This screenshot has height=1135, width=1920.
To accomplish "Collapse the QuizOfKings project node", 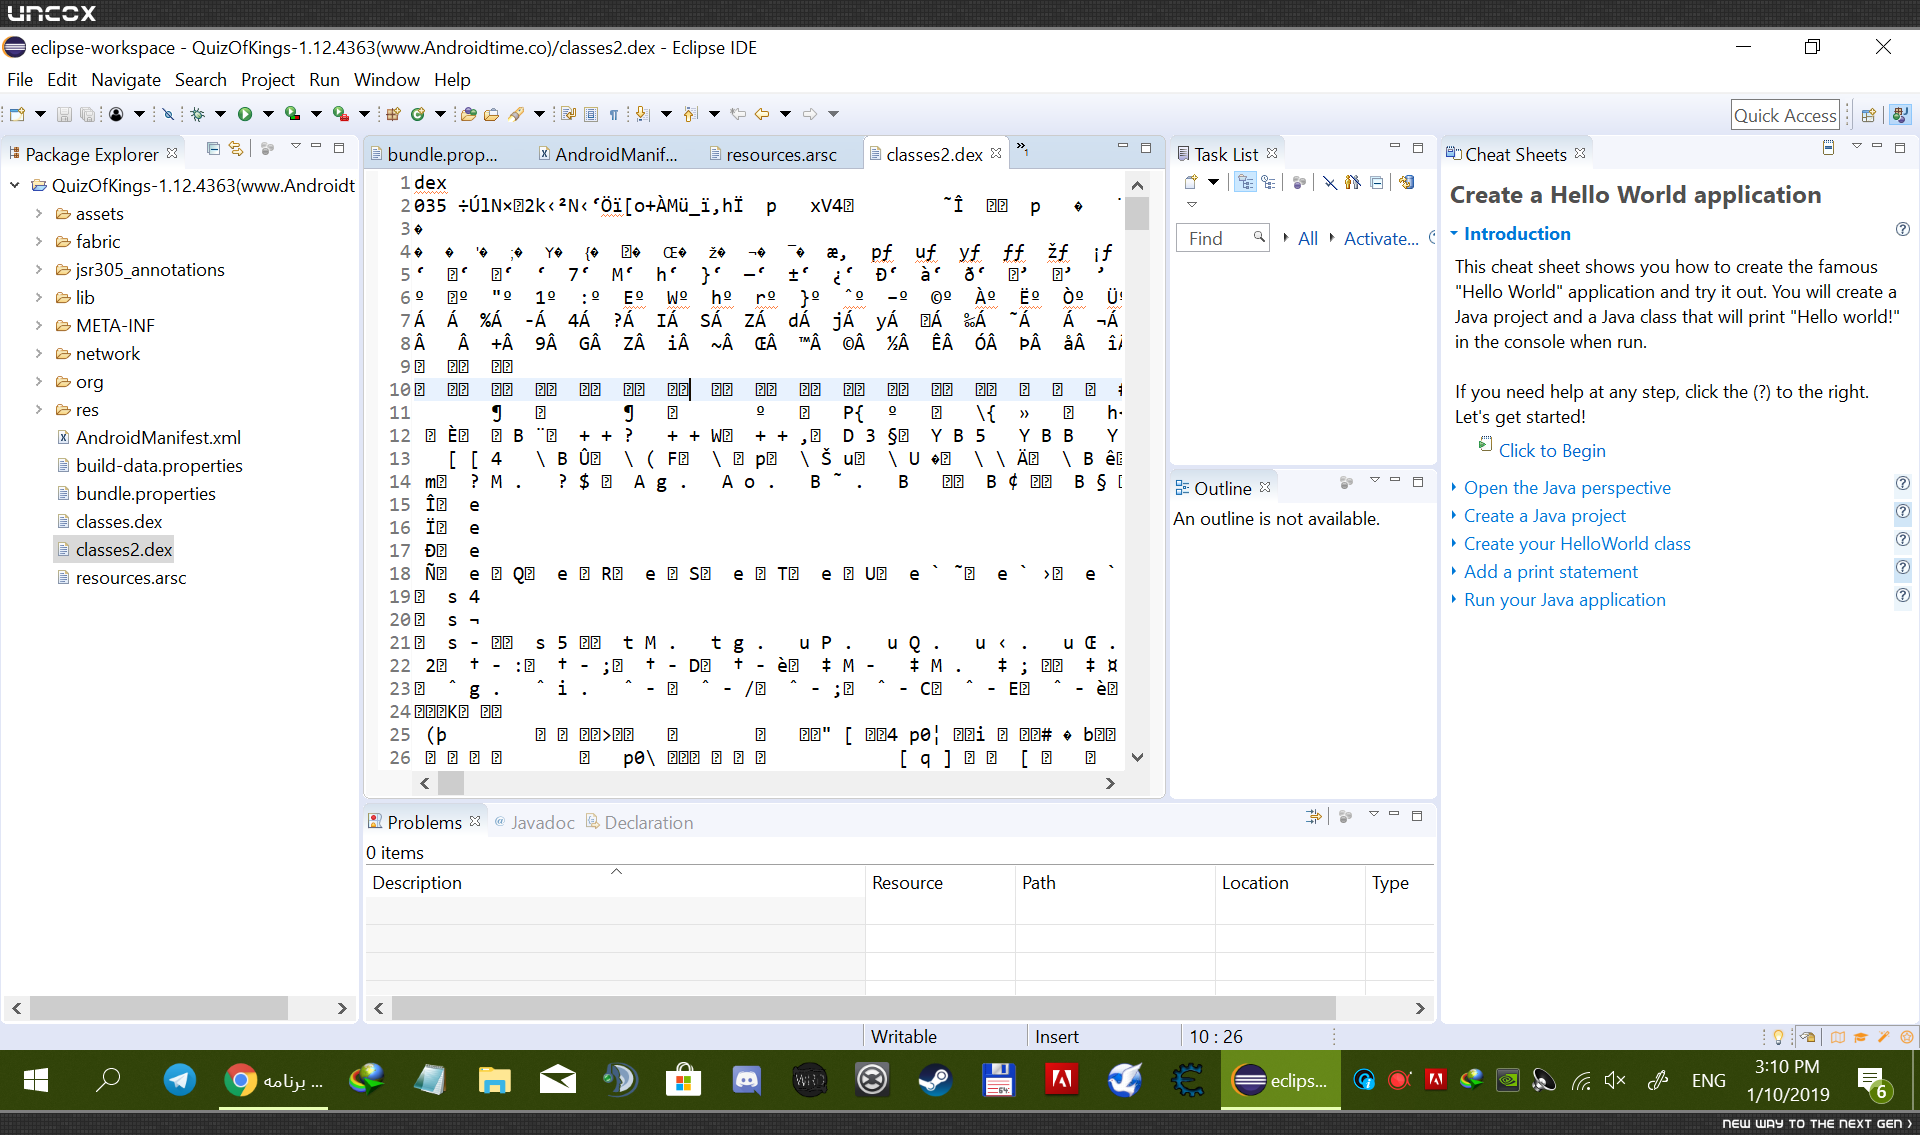I will (15, 186).
